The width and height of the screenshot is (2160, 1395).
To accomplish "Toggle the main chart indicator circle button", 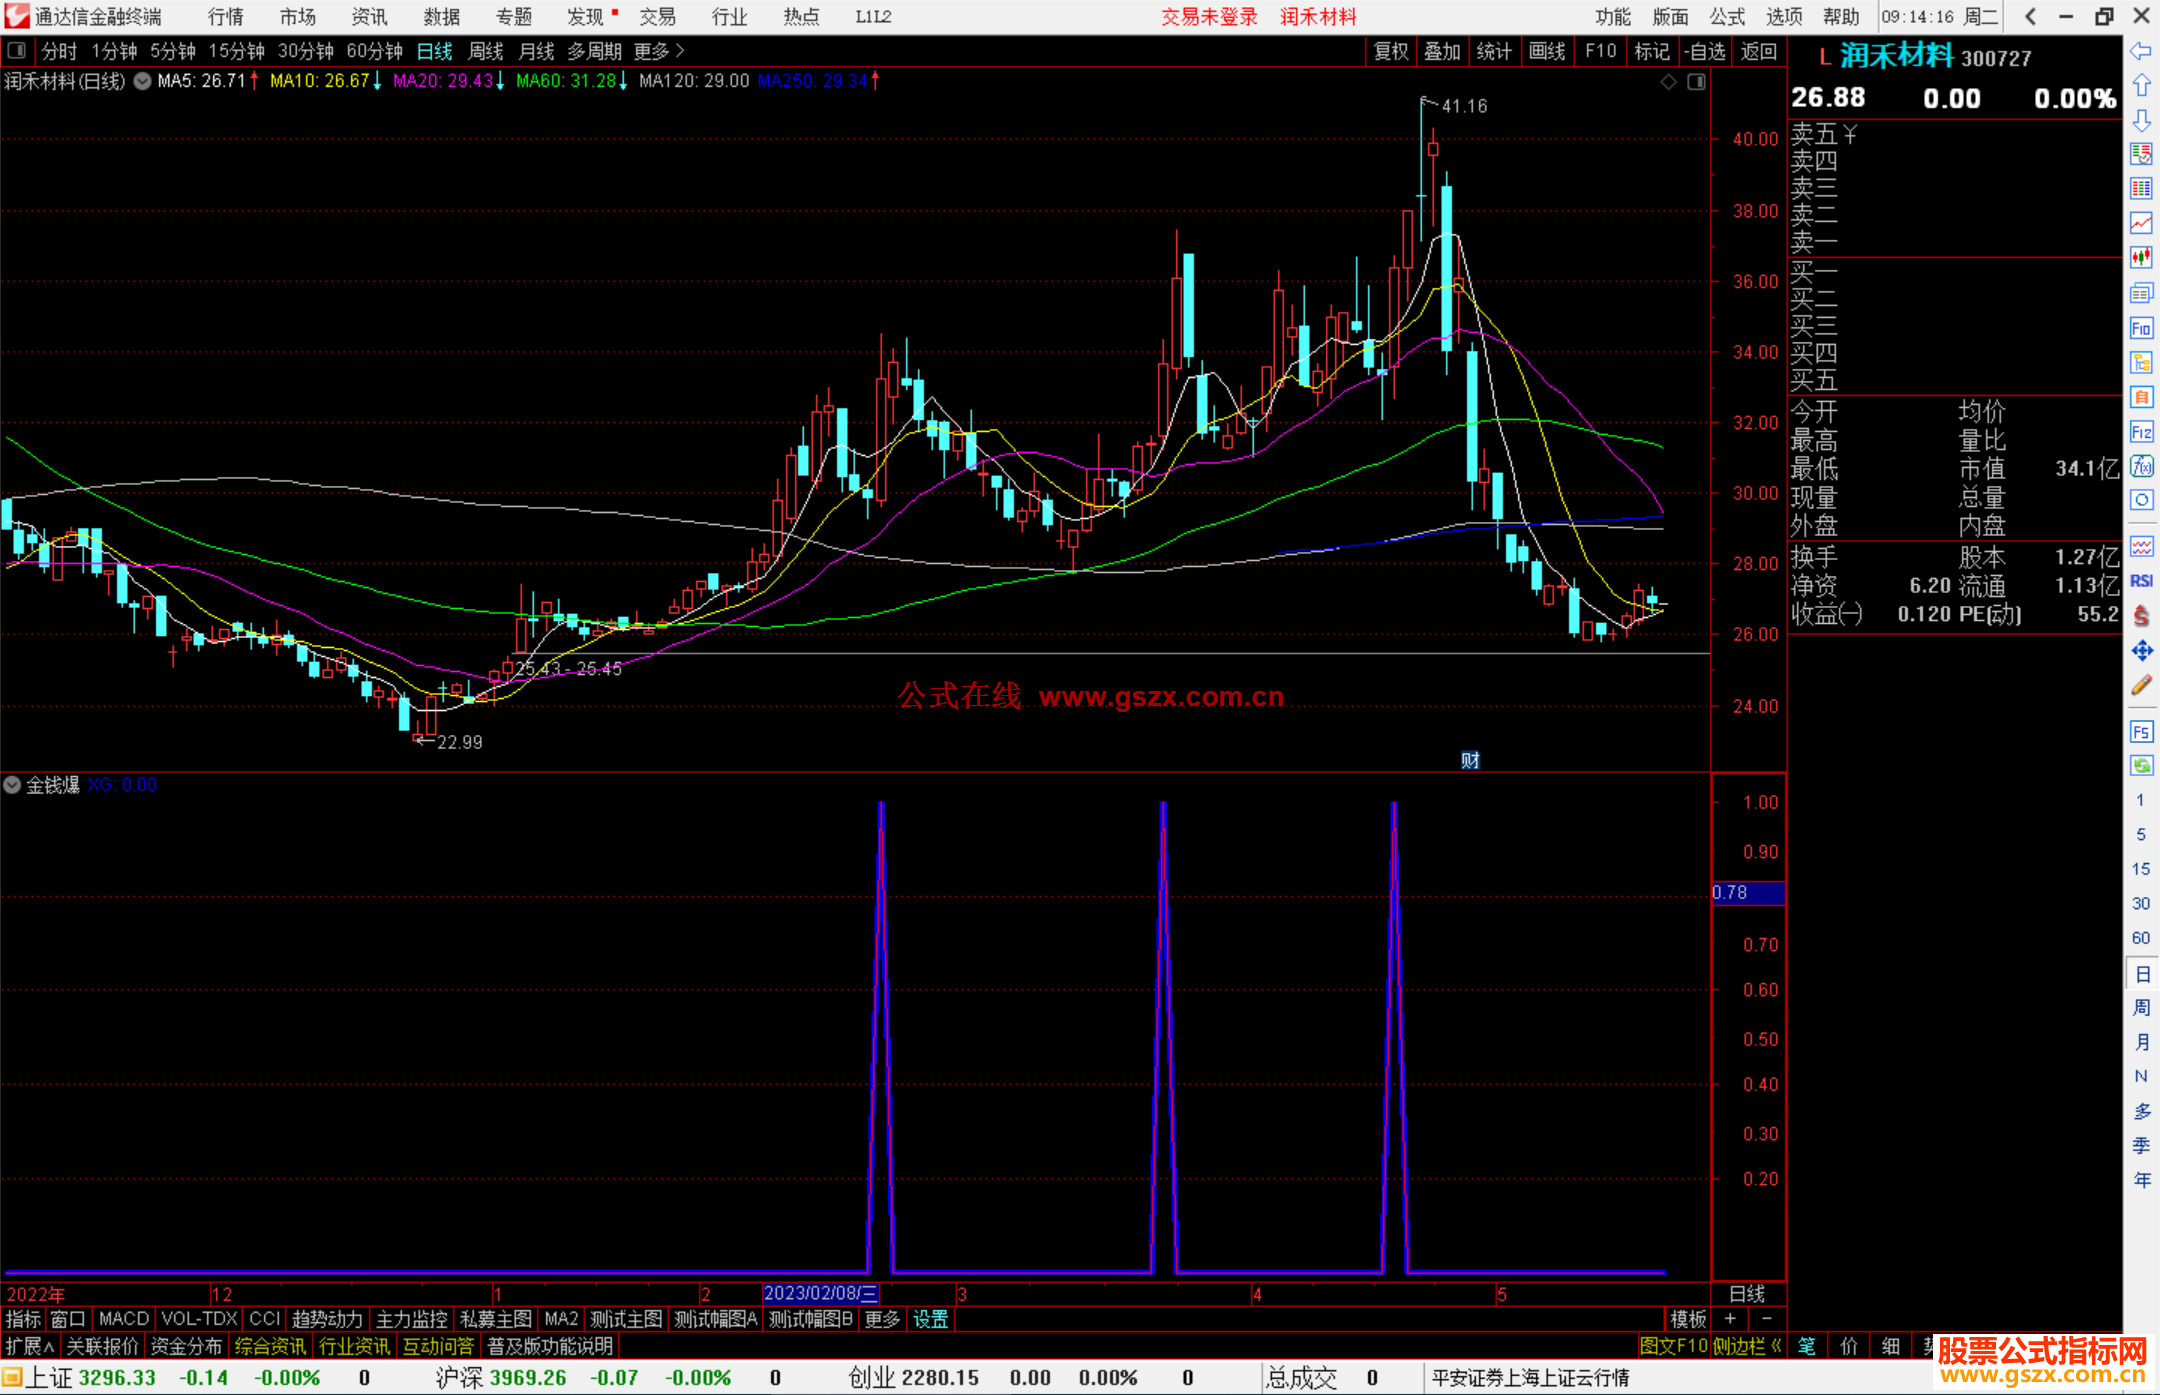I will [x=142, y=81].
